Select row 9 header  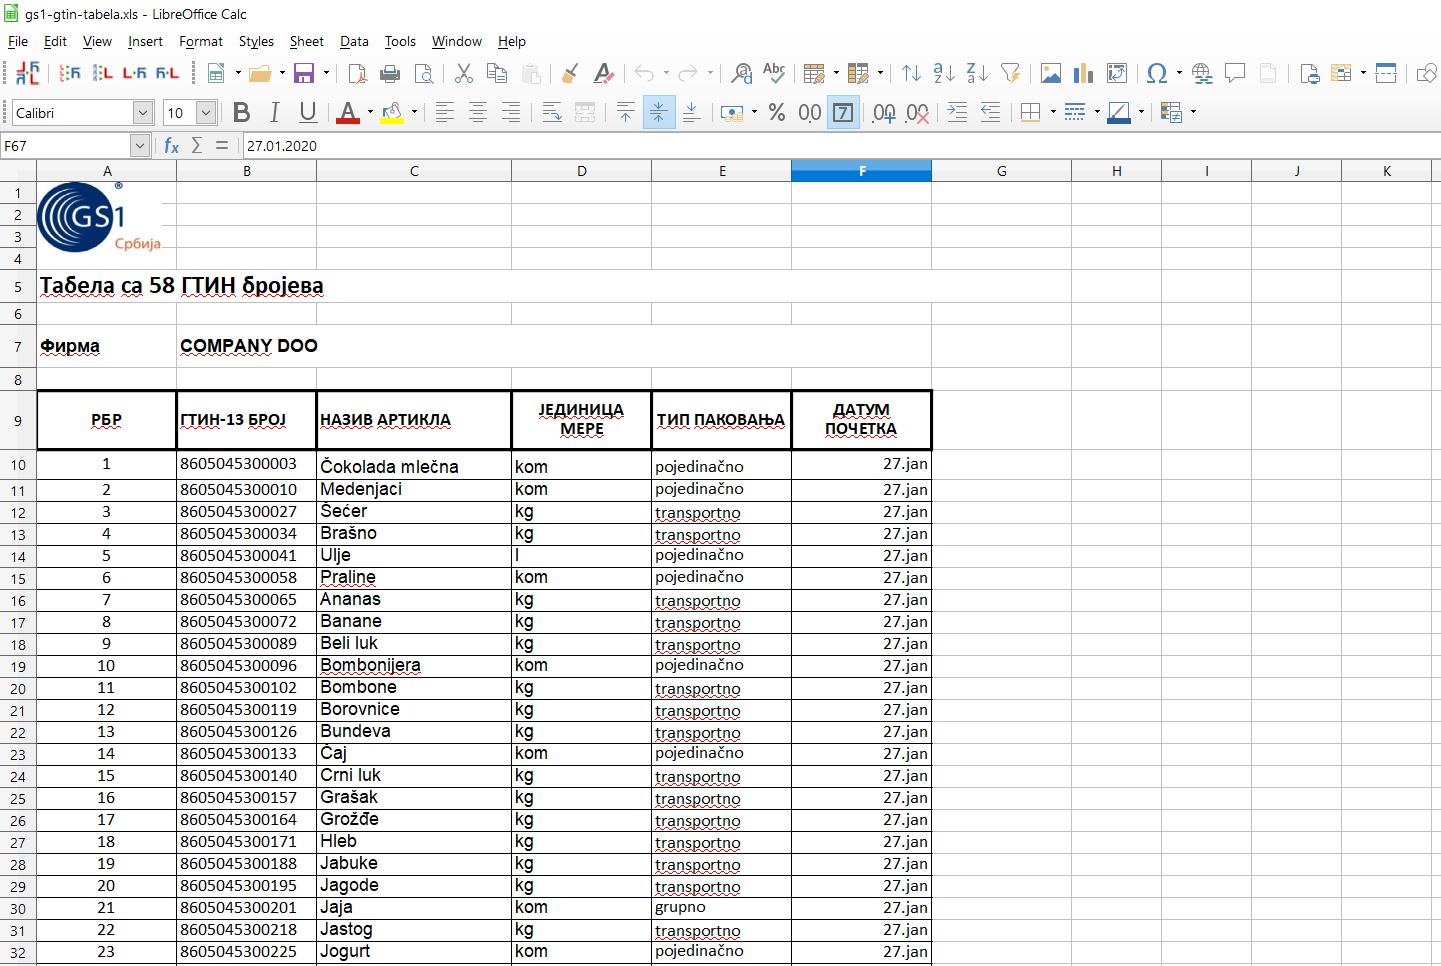[x=18, y=421]
